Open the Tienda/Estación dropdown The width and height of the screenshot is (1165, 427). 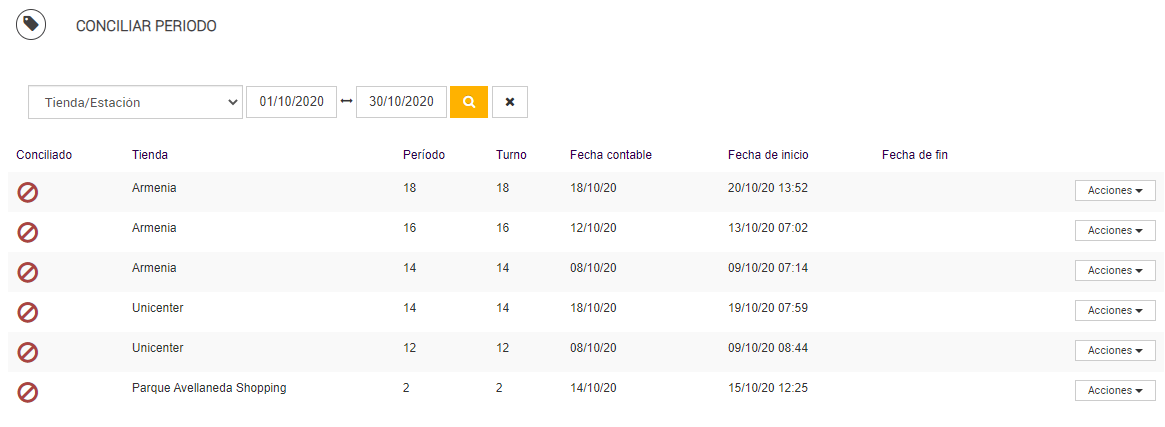[x=135, y=102]
